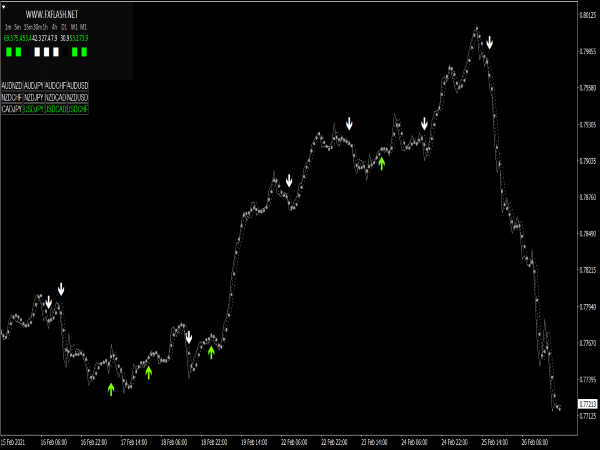This screenshot has width=600, height=450.
Task: Choose the 4h timeframe label
Action: click(55, 27)
